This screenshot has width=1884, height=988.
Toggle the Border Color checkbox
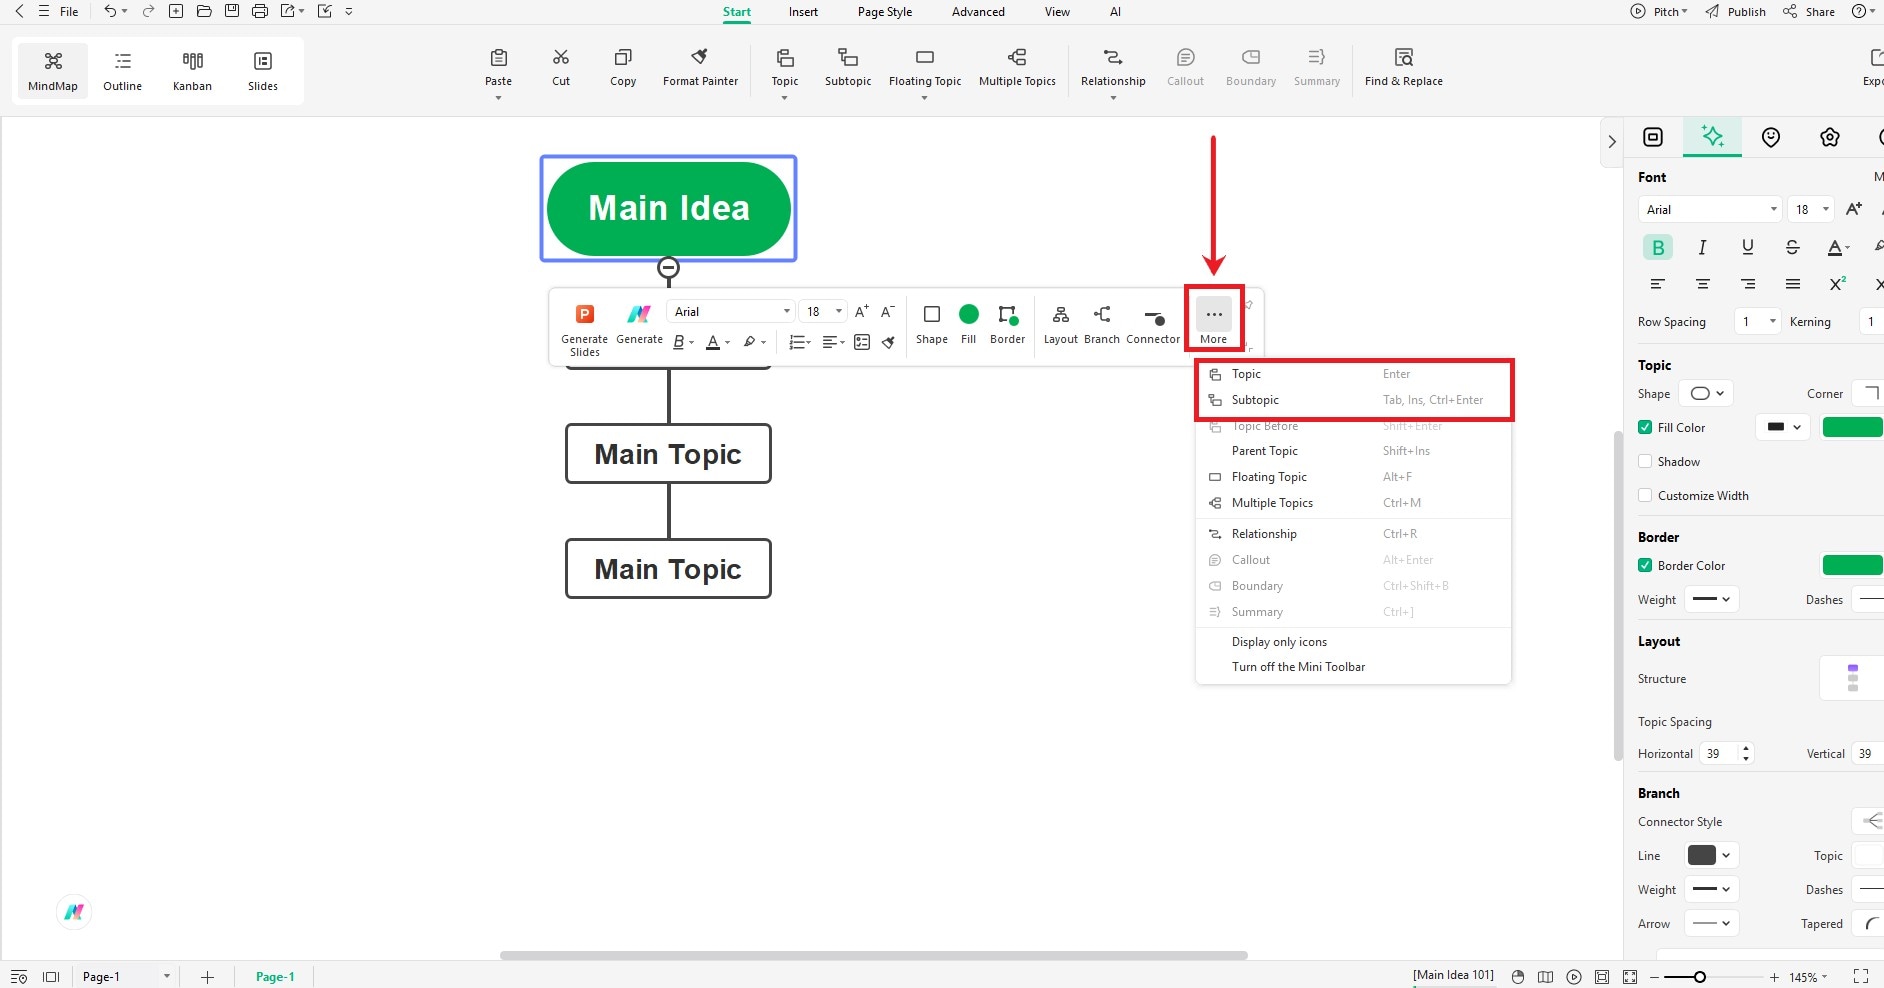[x=1645, y=565]
